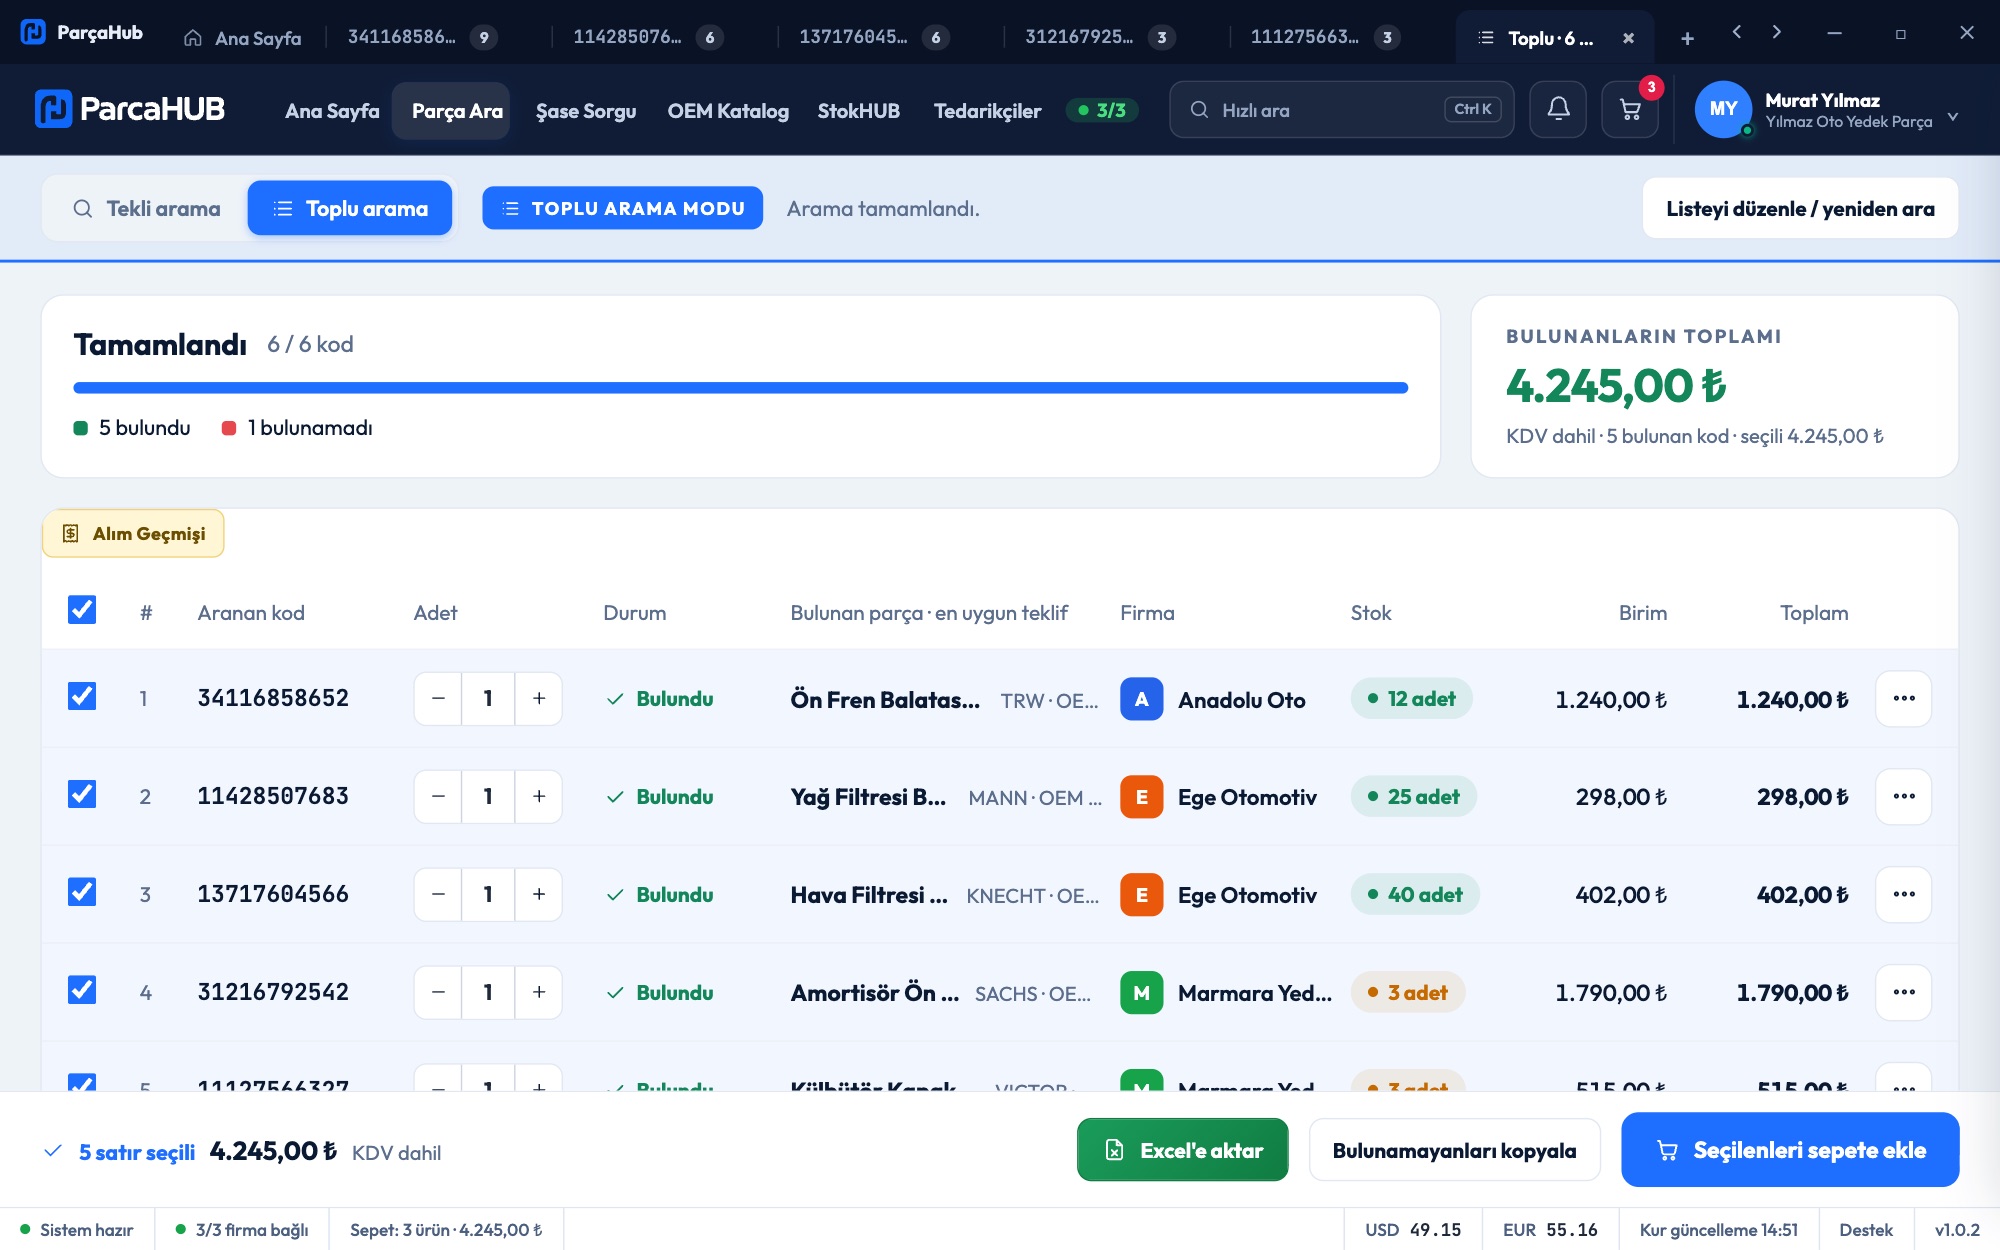
Task: Expand Murat Yılmaz account dropdown
Action: point(1952,117)
